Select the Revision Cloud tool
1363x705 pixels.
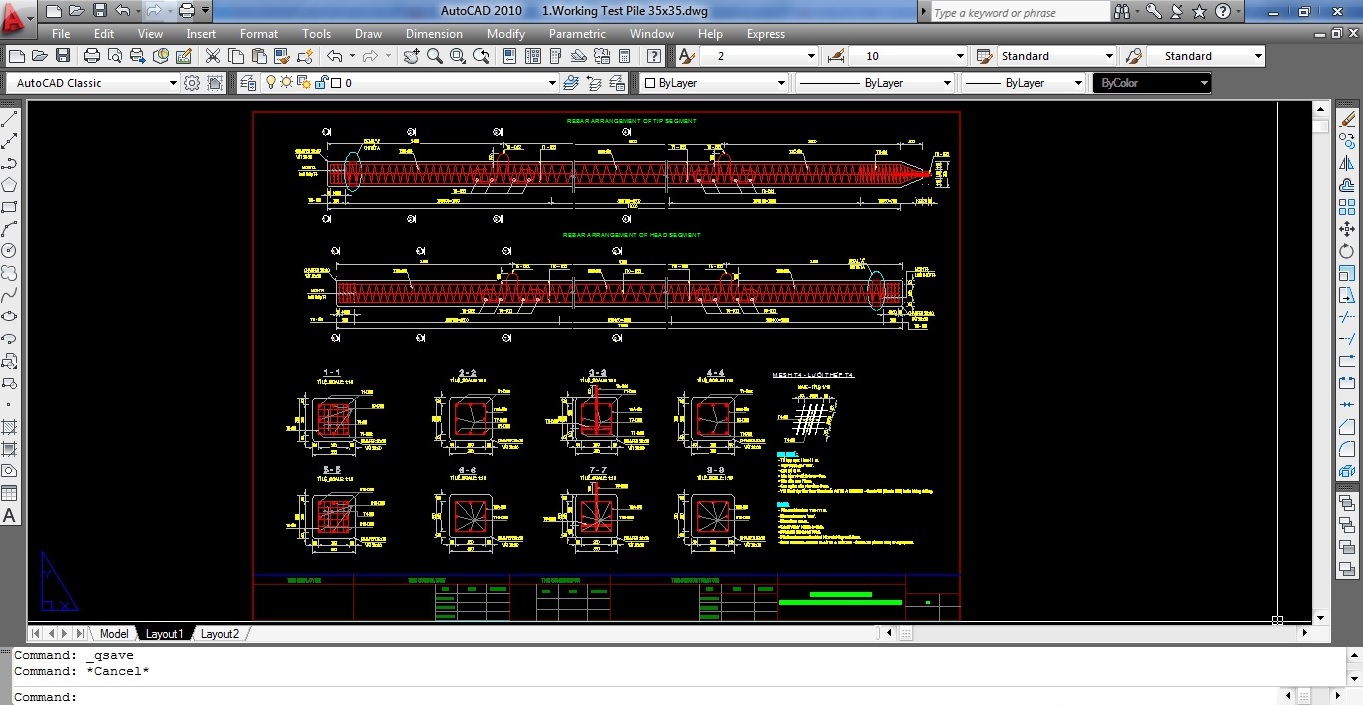pos(9,272)
